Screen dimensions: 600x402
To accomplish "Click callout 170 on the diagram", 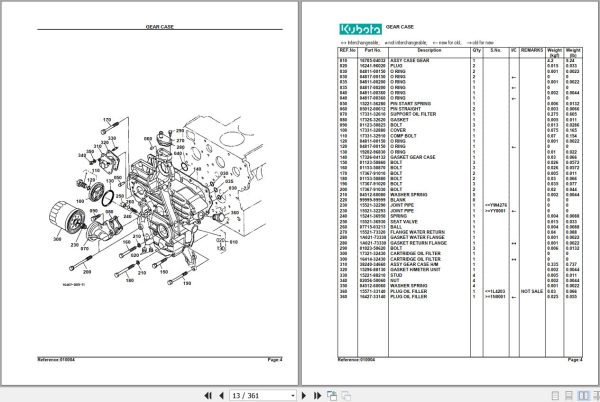I will [107, 120].
